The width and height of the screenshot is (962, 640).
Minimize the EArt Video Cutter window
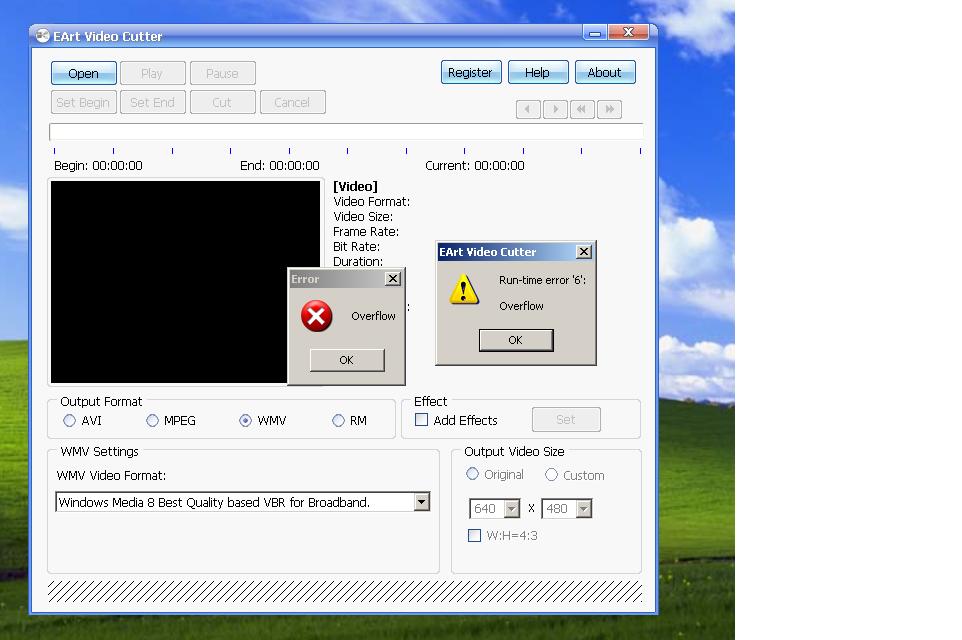[x=595, y=33]
